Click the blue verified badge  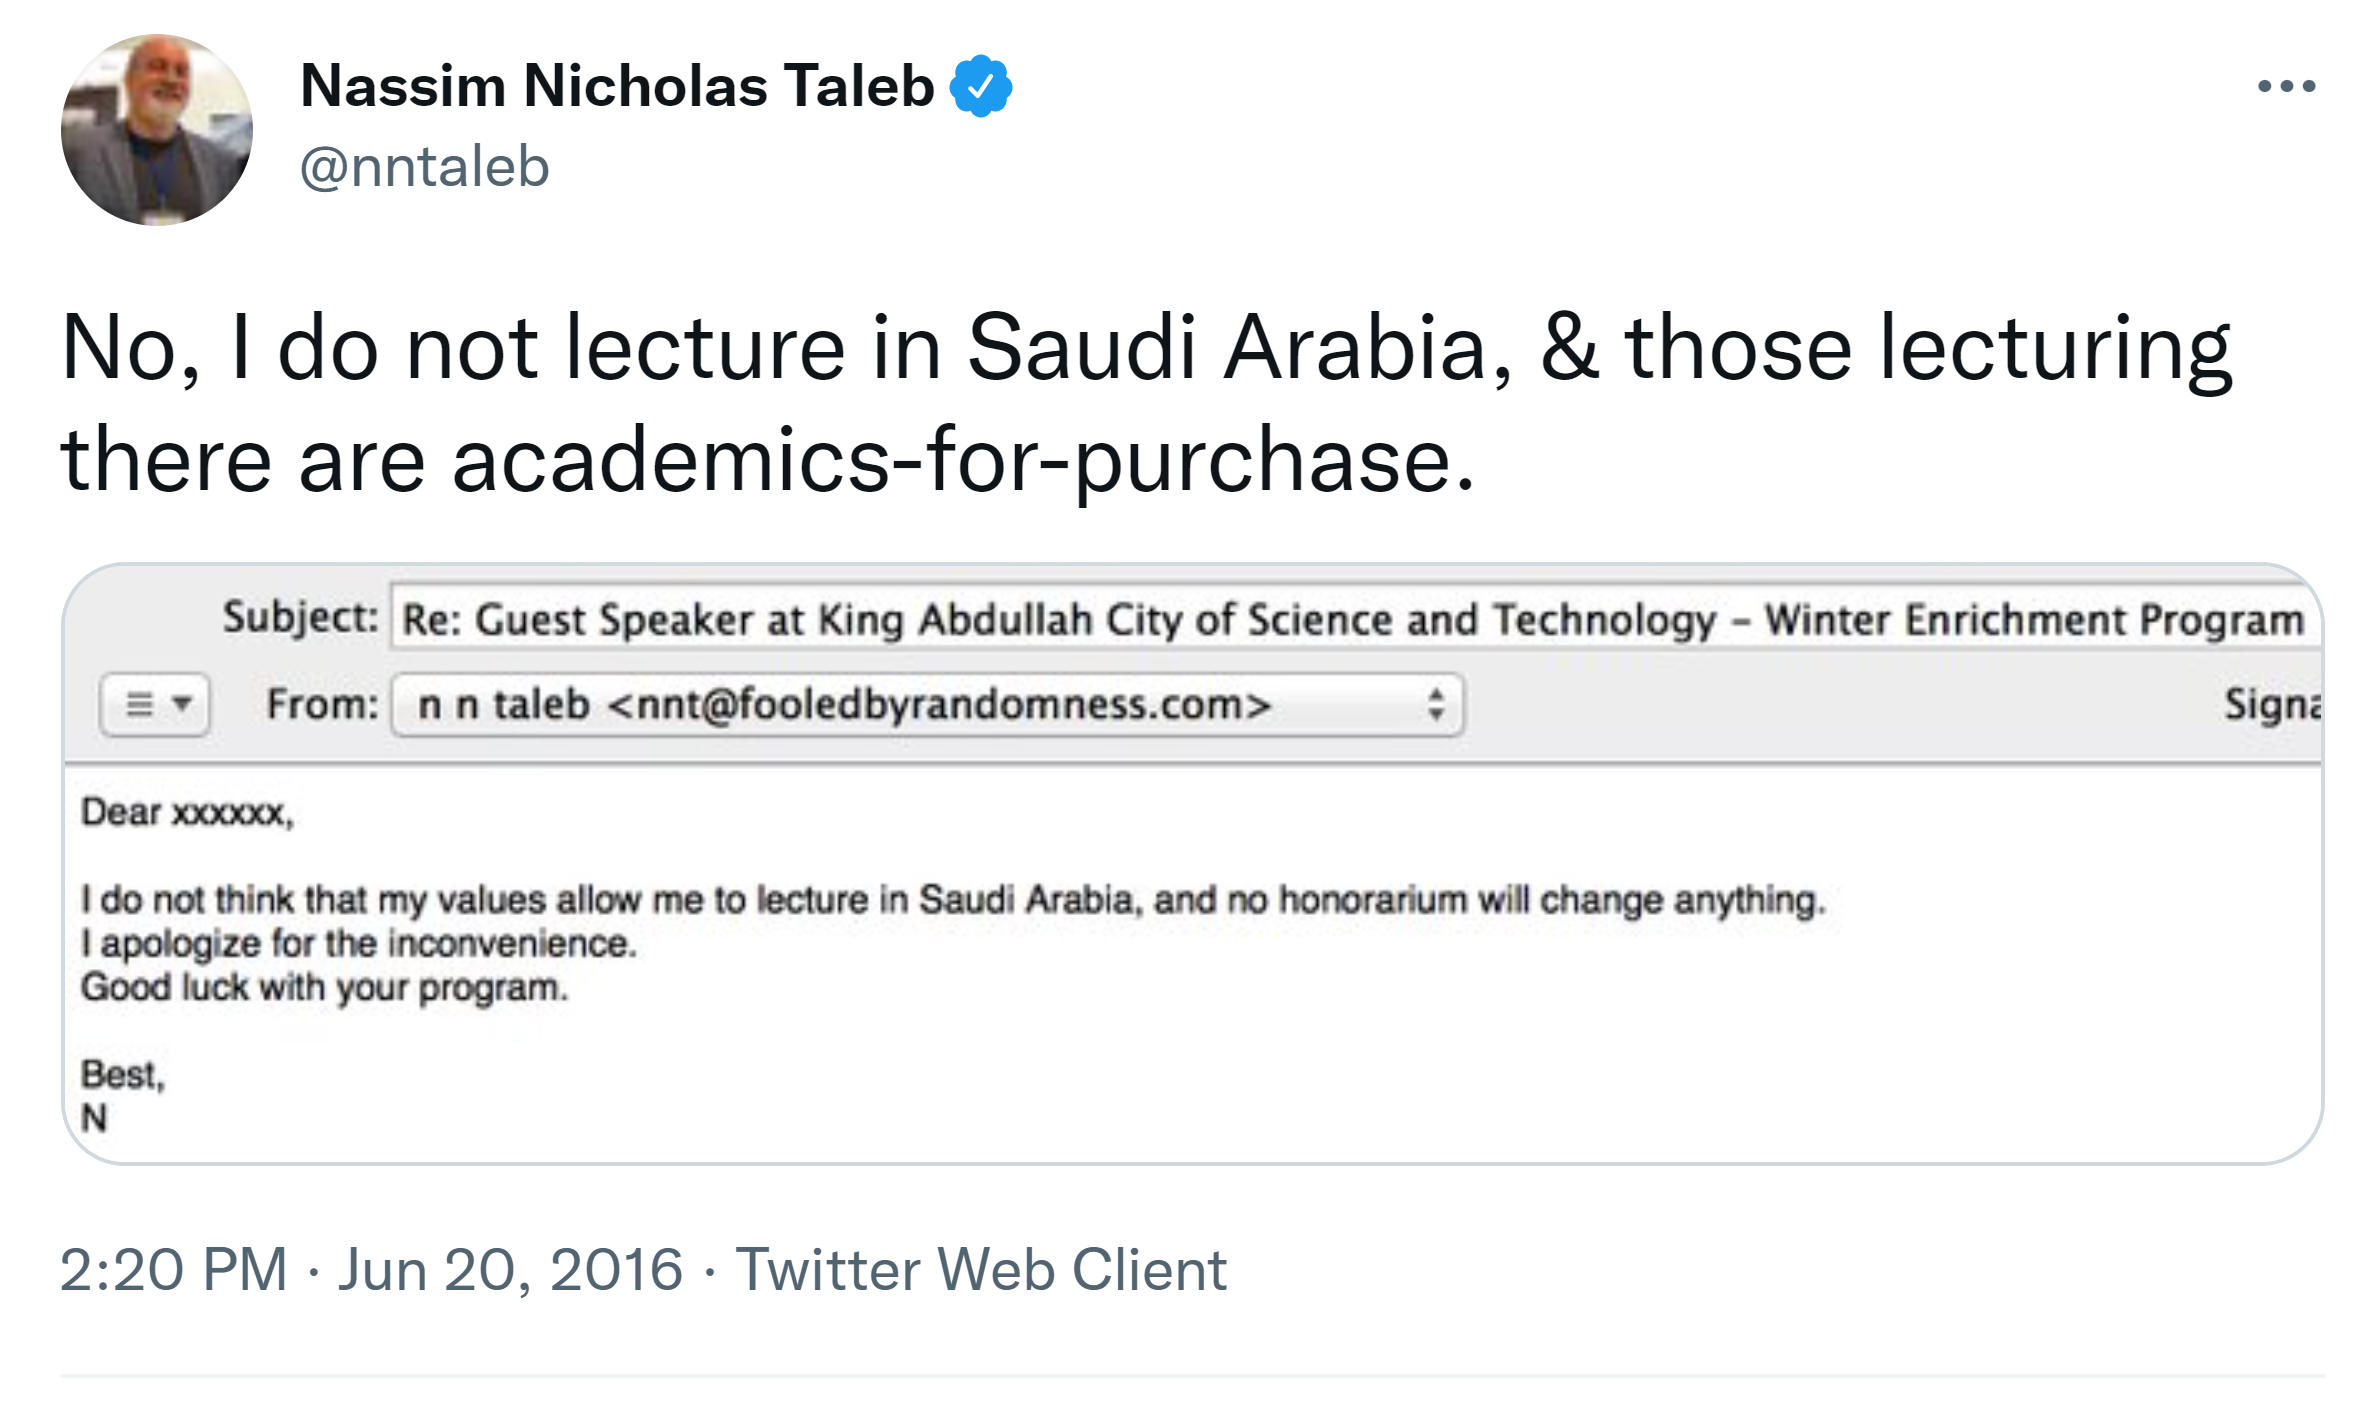click(980, 86)
